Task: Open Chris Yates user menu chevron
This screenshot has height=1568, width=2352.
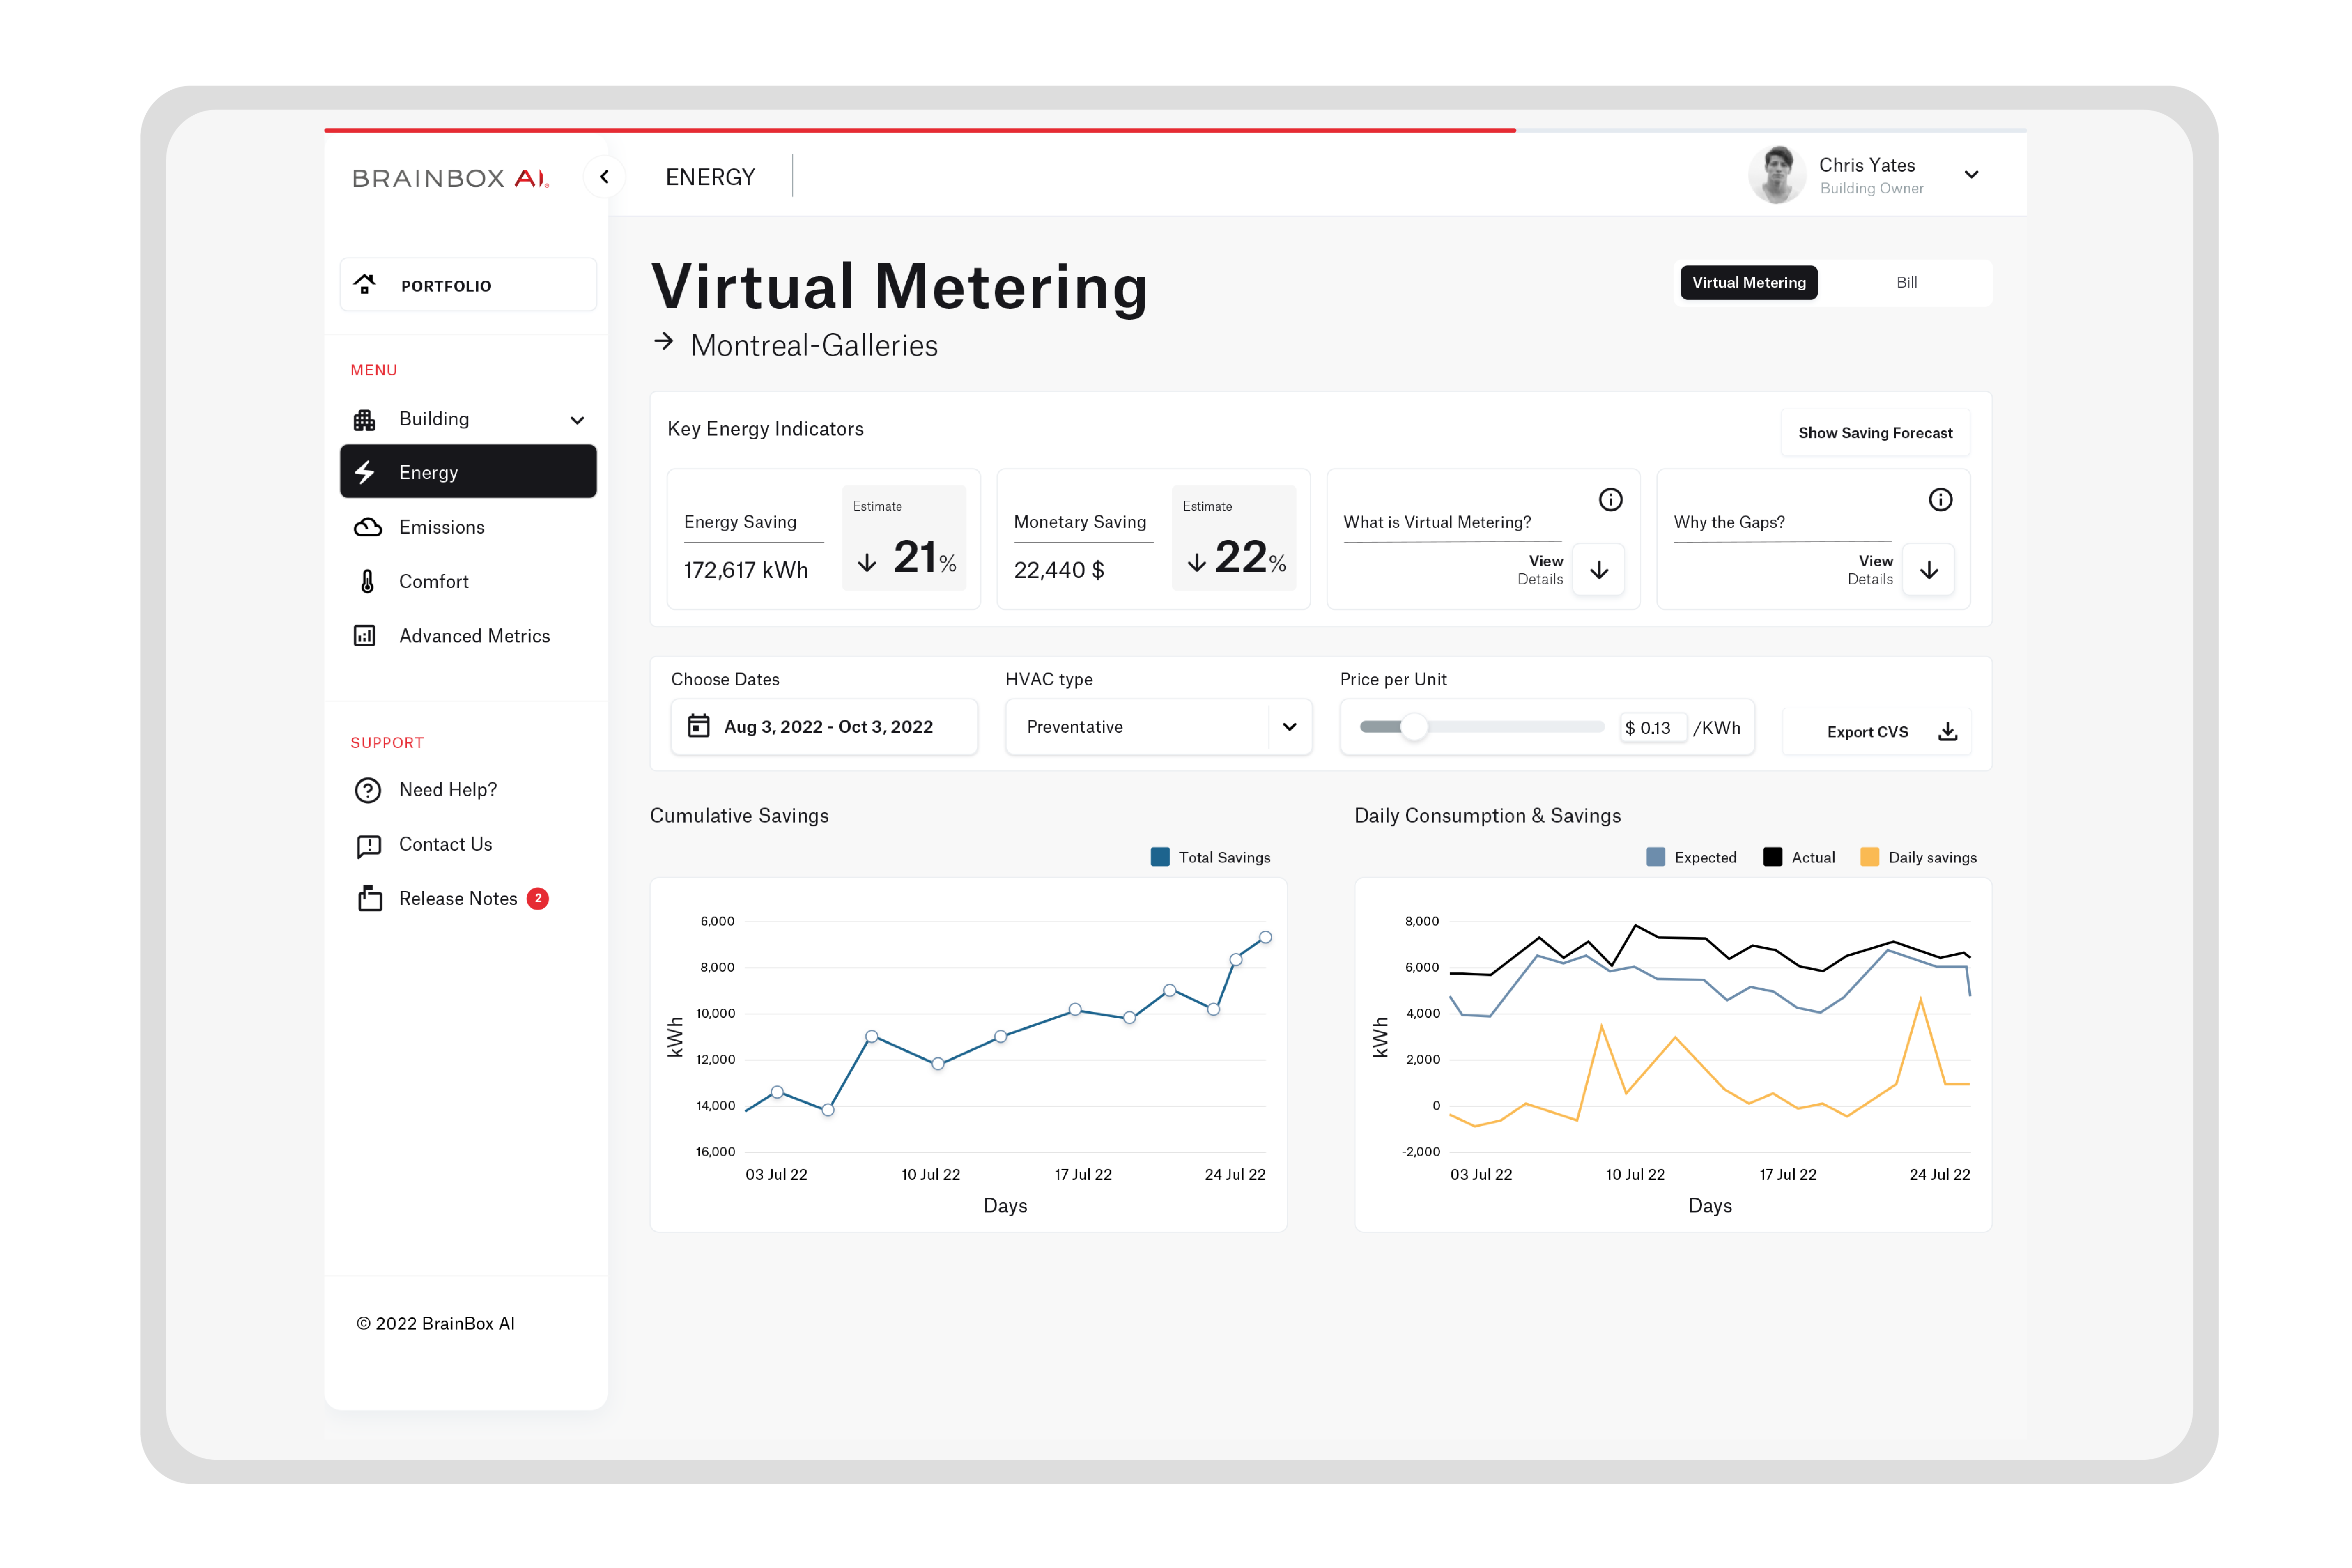Action: click(x=1971, y=175)
